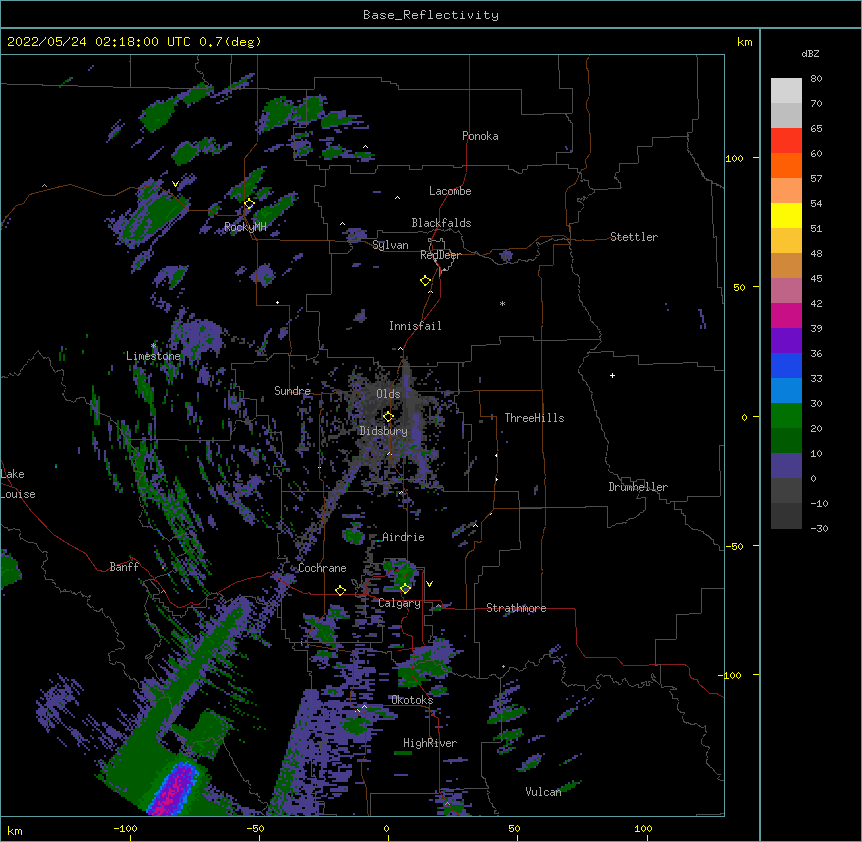Click the 100 tick on the bottom axis
Viewport: 862px width, 842px height.
pyautogui.click(x=643, y=828)
